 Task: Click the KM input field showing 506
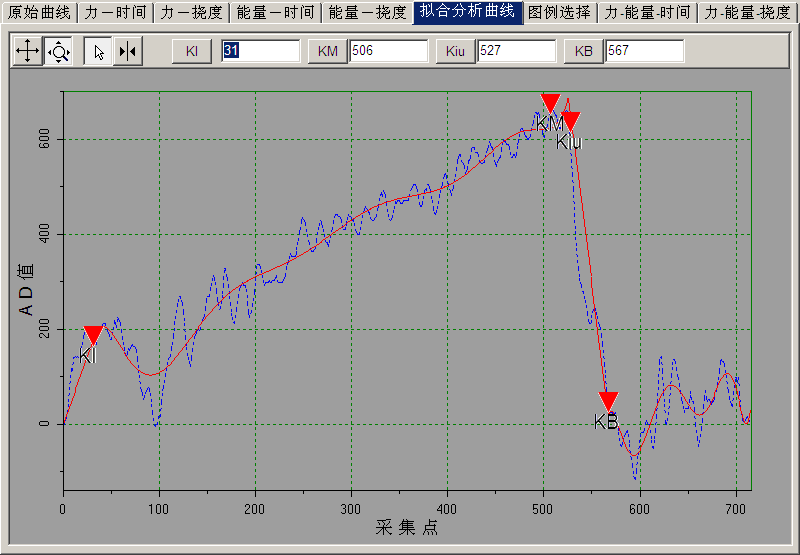tap(388, 51)
